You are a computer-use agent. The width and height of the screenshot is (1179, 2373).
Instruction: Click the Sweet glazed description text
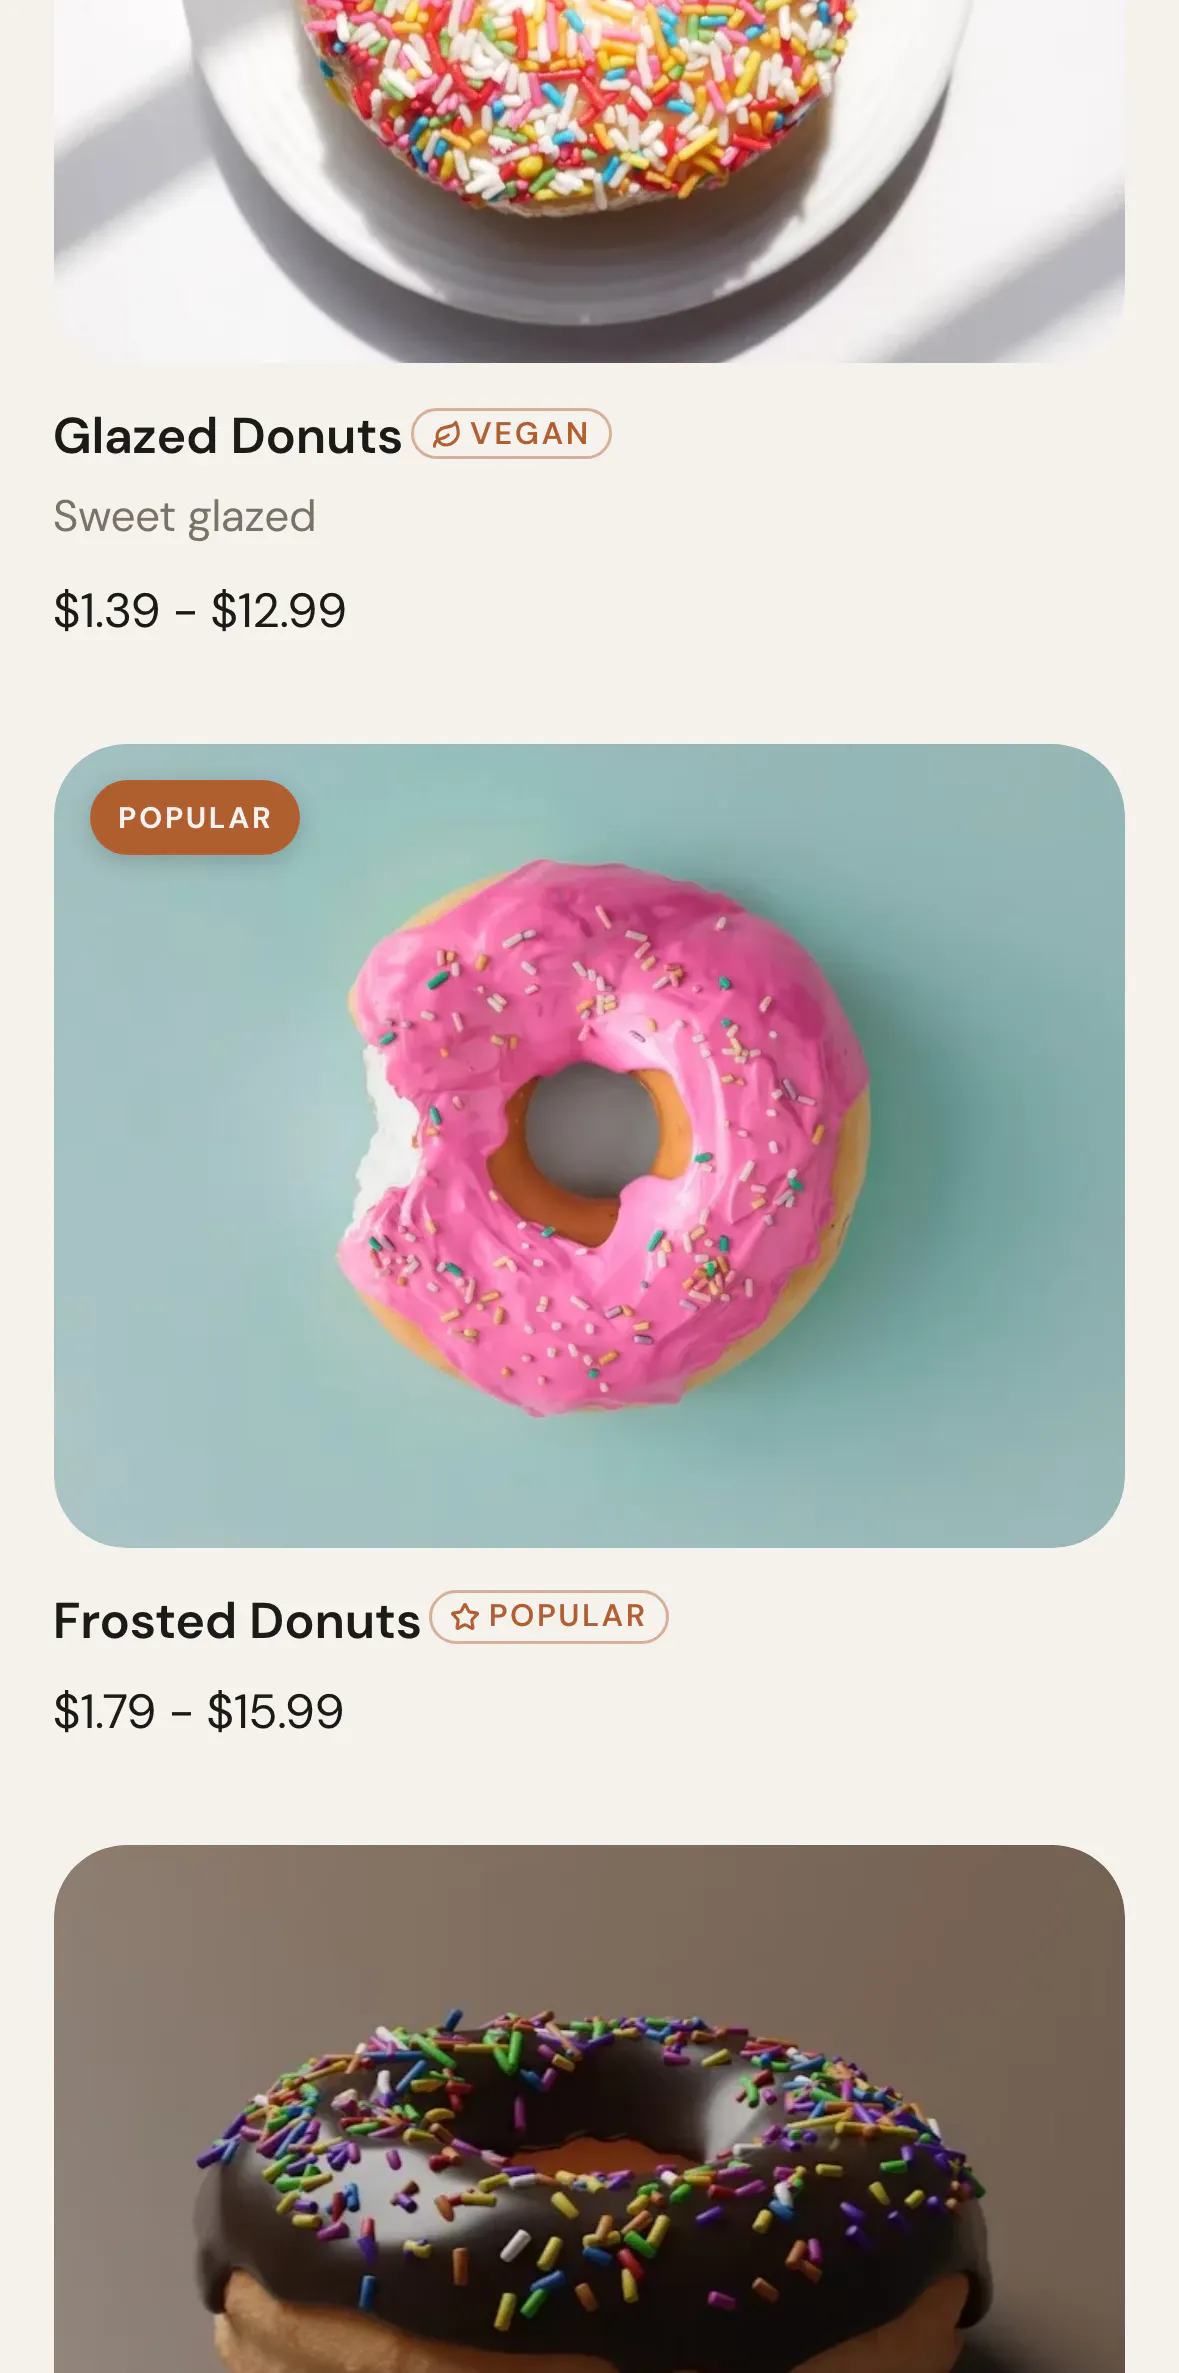(185, 517)
